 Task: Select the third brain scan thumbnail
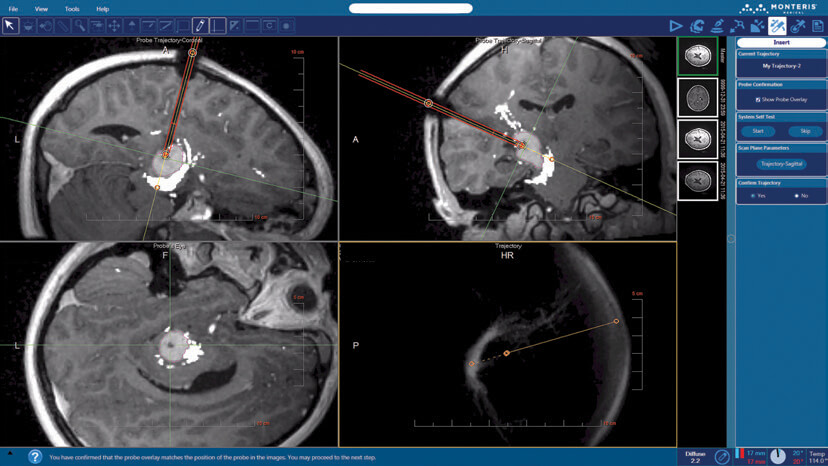(x=698, y=139)
